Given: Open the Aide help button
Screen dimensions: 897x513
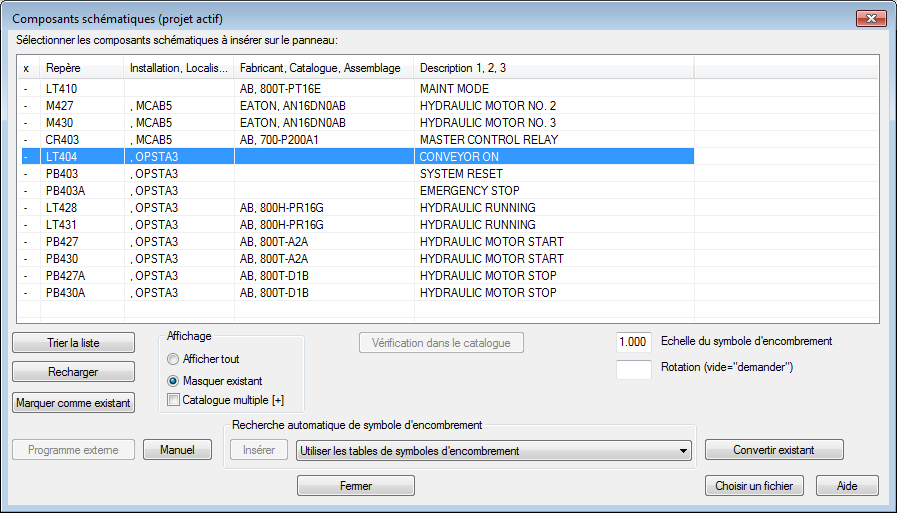Looking at the screenshot, I should [847, 486].
